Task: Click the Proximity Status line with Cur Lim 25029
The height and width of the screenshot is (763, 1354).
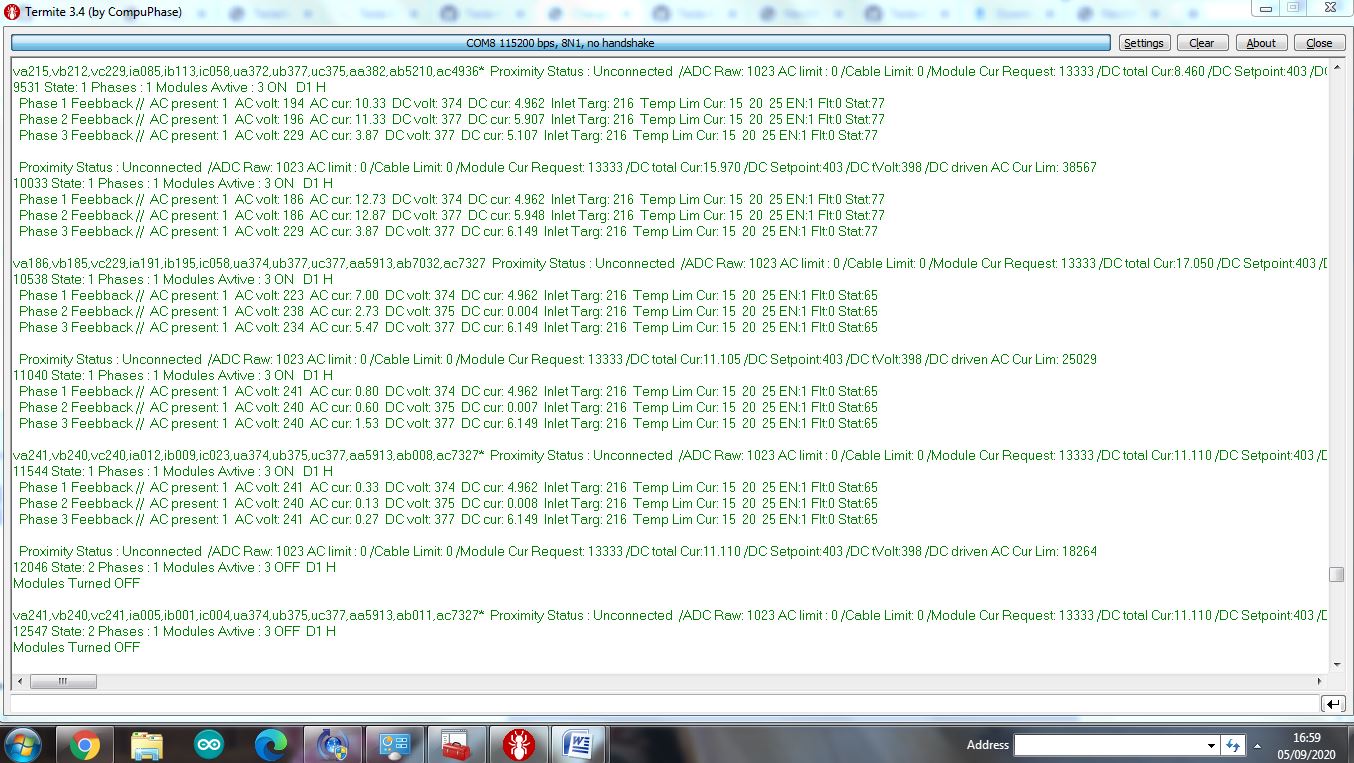Action: click(558, 359)
